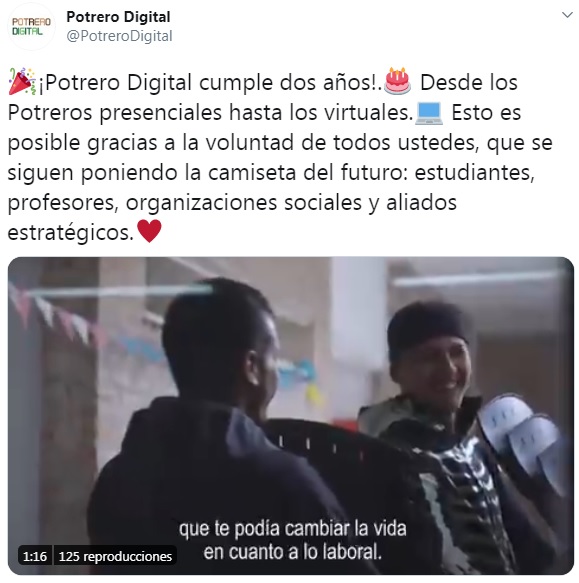The width and height of the screenshot is (579, 583).
Task: Click the phrase 'camiseta del futuro'
Action: [x=305, y=173]
